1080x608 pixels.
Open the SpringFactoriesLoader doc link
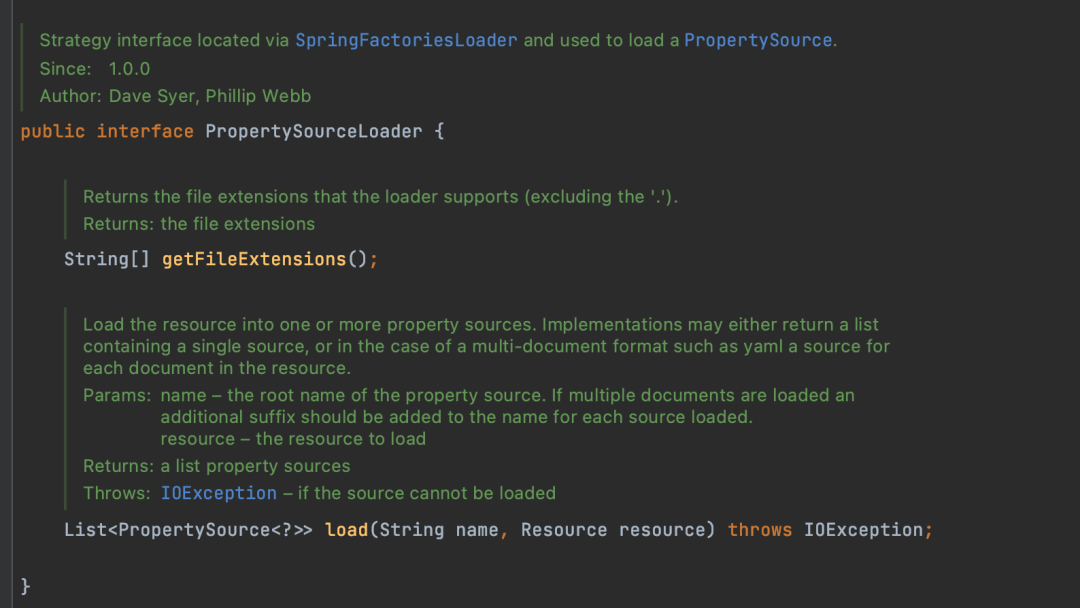pyautogui.click(x=406, y=41)
